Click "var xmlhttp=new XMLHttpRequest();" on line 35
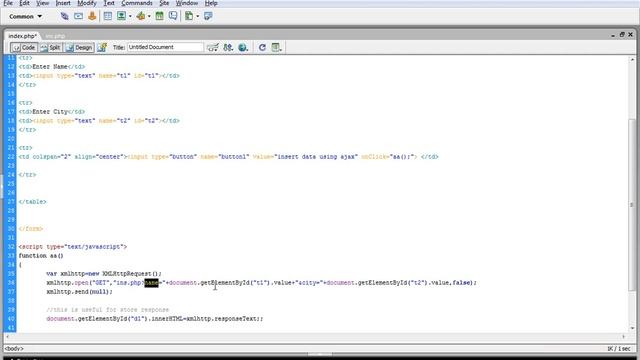 point(104,273)
